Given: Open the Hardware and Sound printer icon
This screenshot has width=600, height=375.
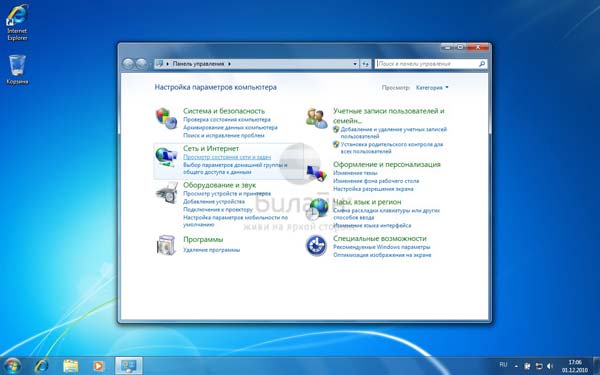Looking at the screenshot, I should pos(167,193).
